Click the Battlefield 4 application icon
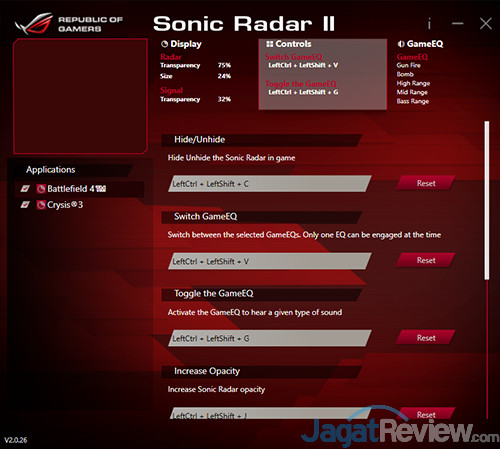Image resolution: width=500 pixels, height=449 pixels. [41, 189]
